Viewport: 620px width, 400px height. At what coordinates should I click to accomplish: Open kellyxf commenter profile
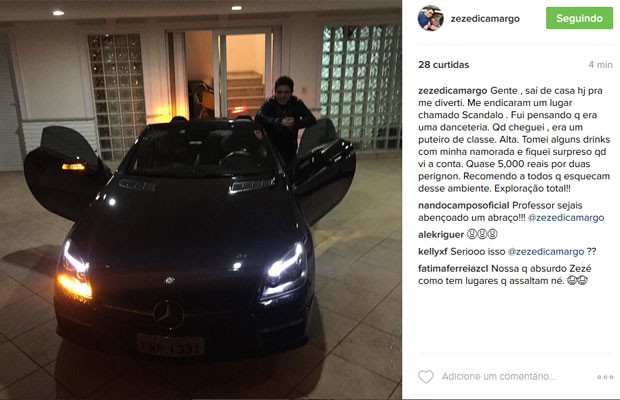point(433,252)
